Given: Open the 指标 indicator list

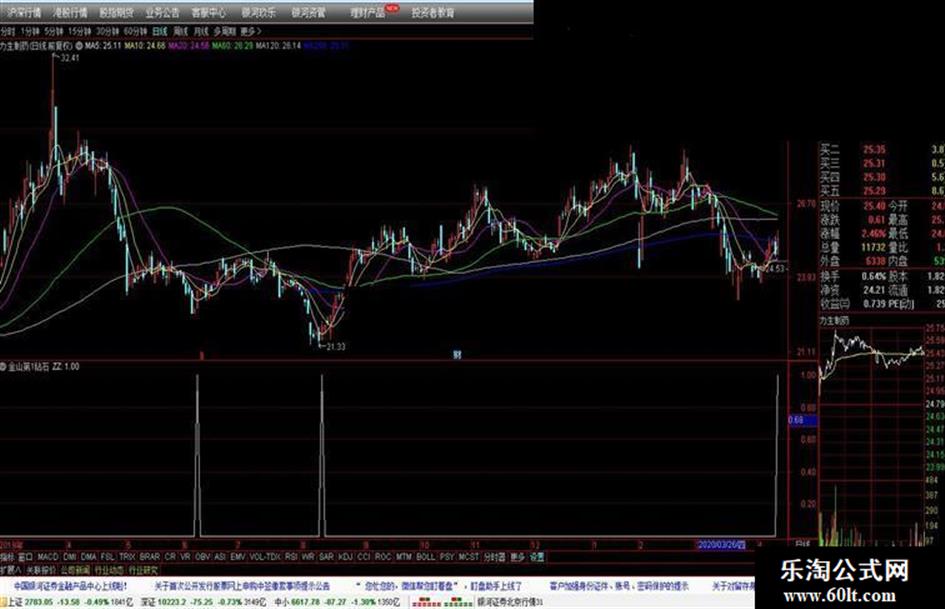Looking at the screenshot, I should tap(7, 557).
